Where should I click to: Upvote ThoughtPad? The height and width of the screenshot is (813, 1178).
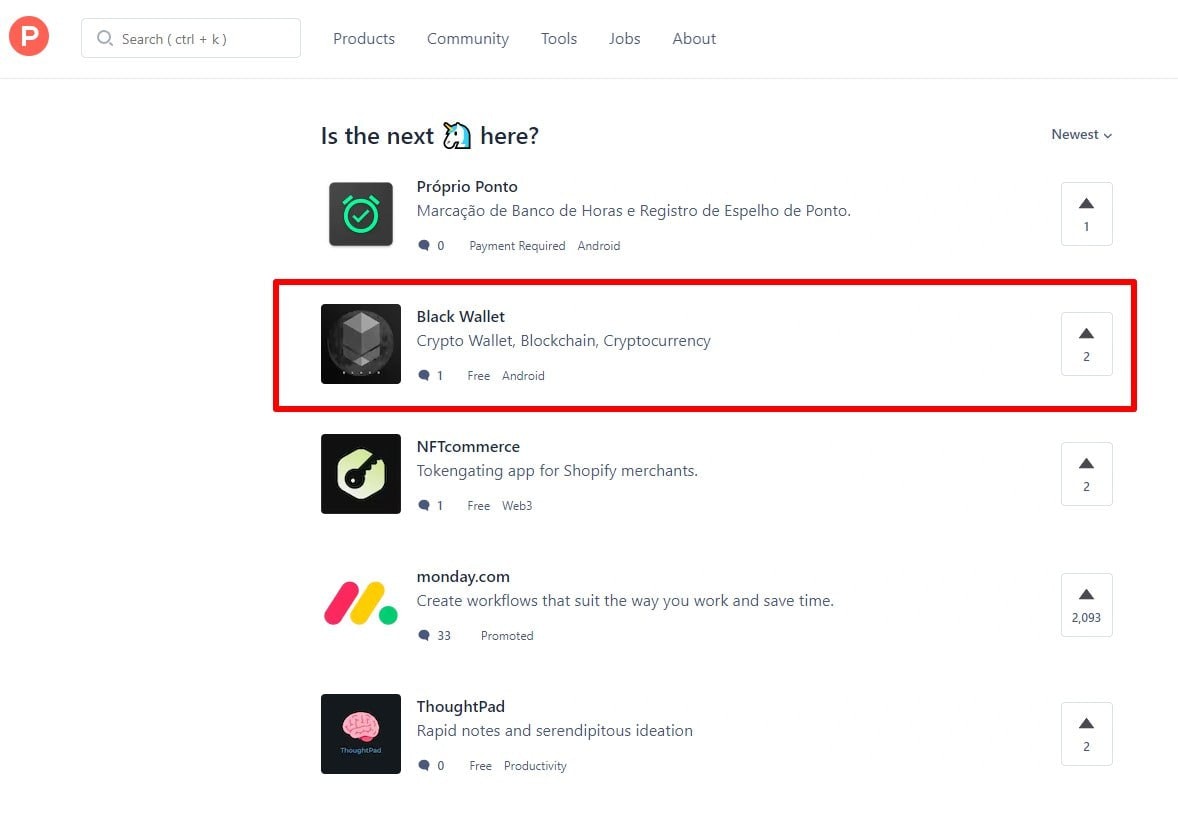coord(1086,734)
